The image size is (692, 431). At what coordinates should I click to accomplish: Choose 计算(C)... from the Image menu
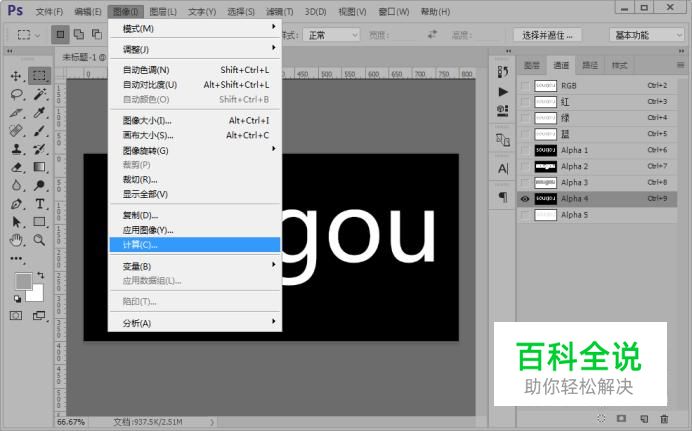click(x=195, y=245)
